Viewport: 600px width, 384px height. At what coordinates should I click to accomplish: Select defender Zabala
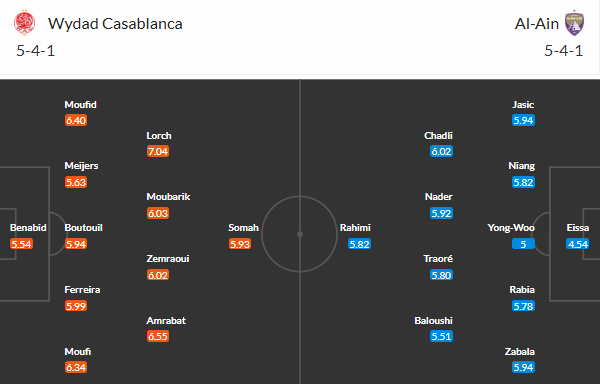point(519,351)
